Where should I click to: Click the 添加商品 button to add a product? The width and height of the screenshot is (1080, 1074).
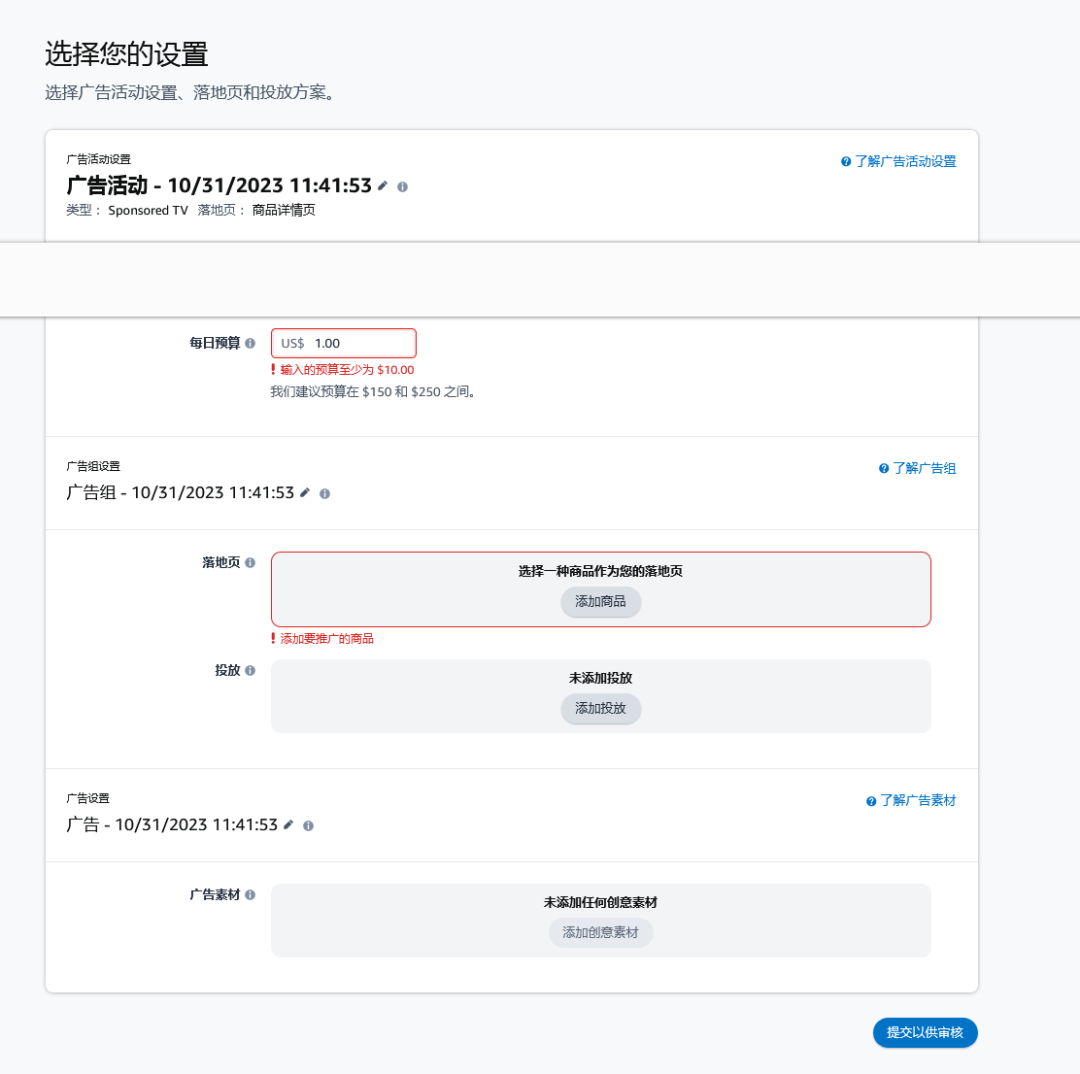tap(600, 602)
